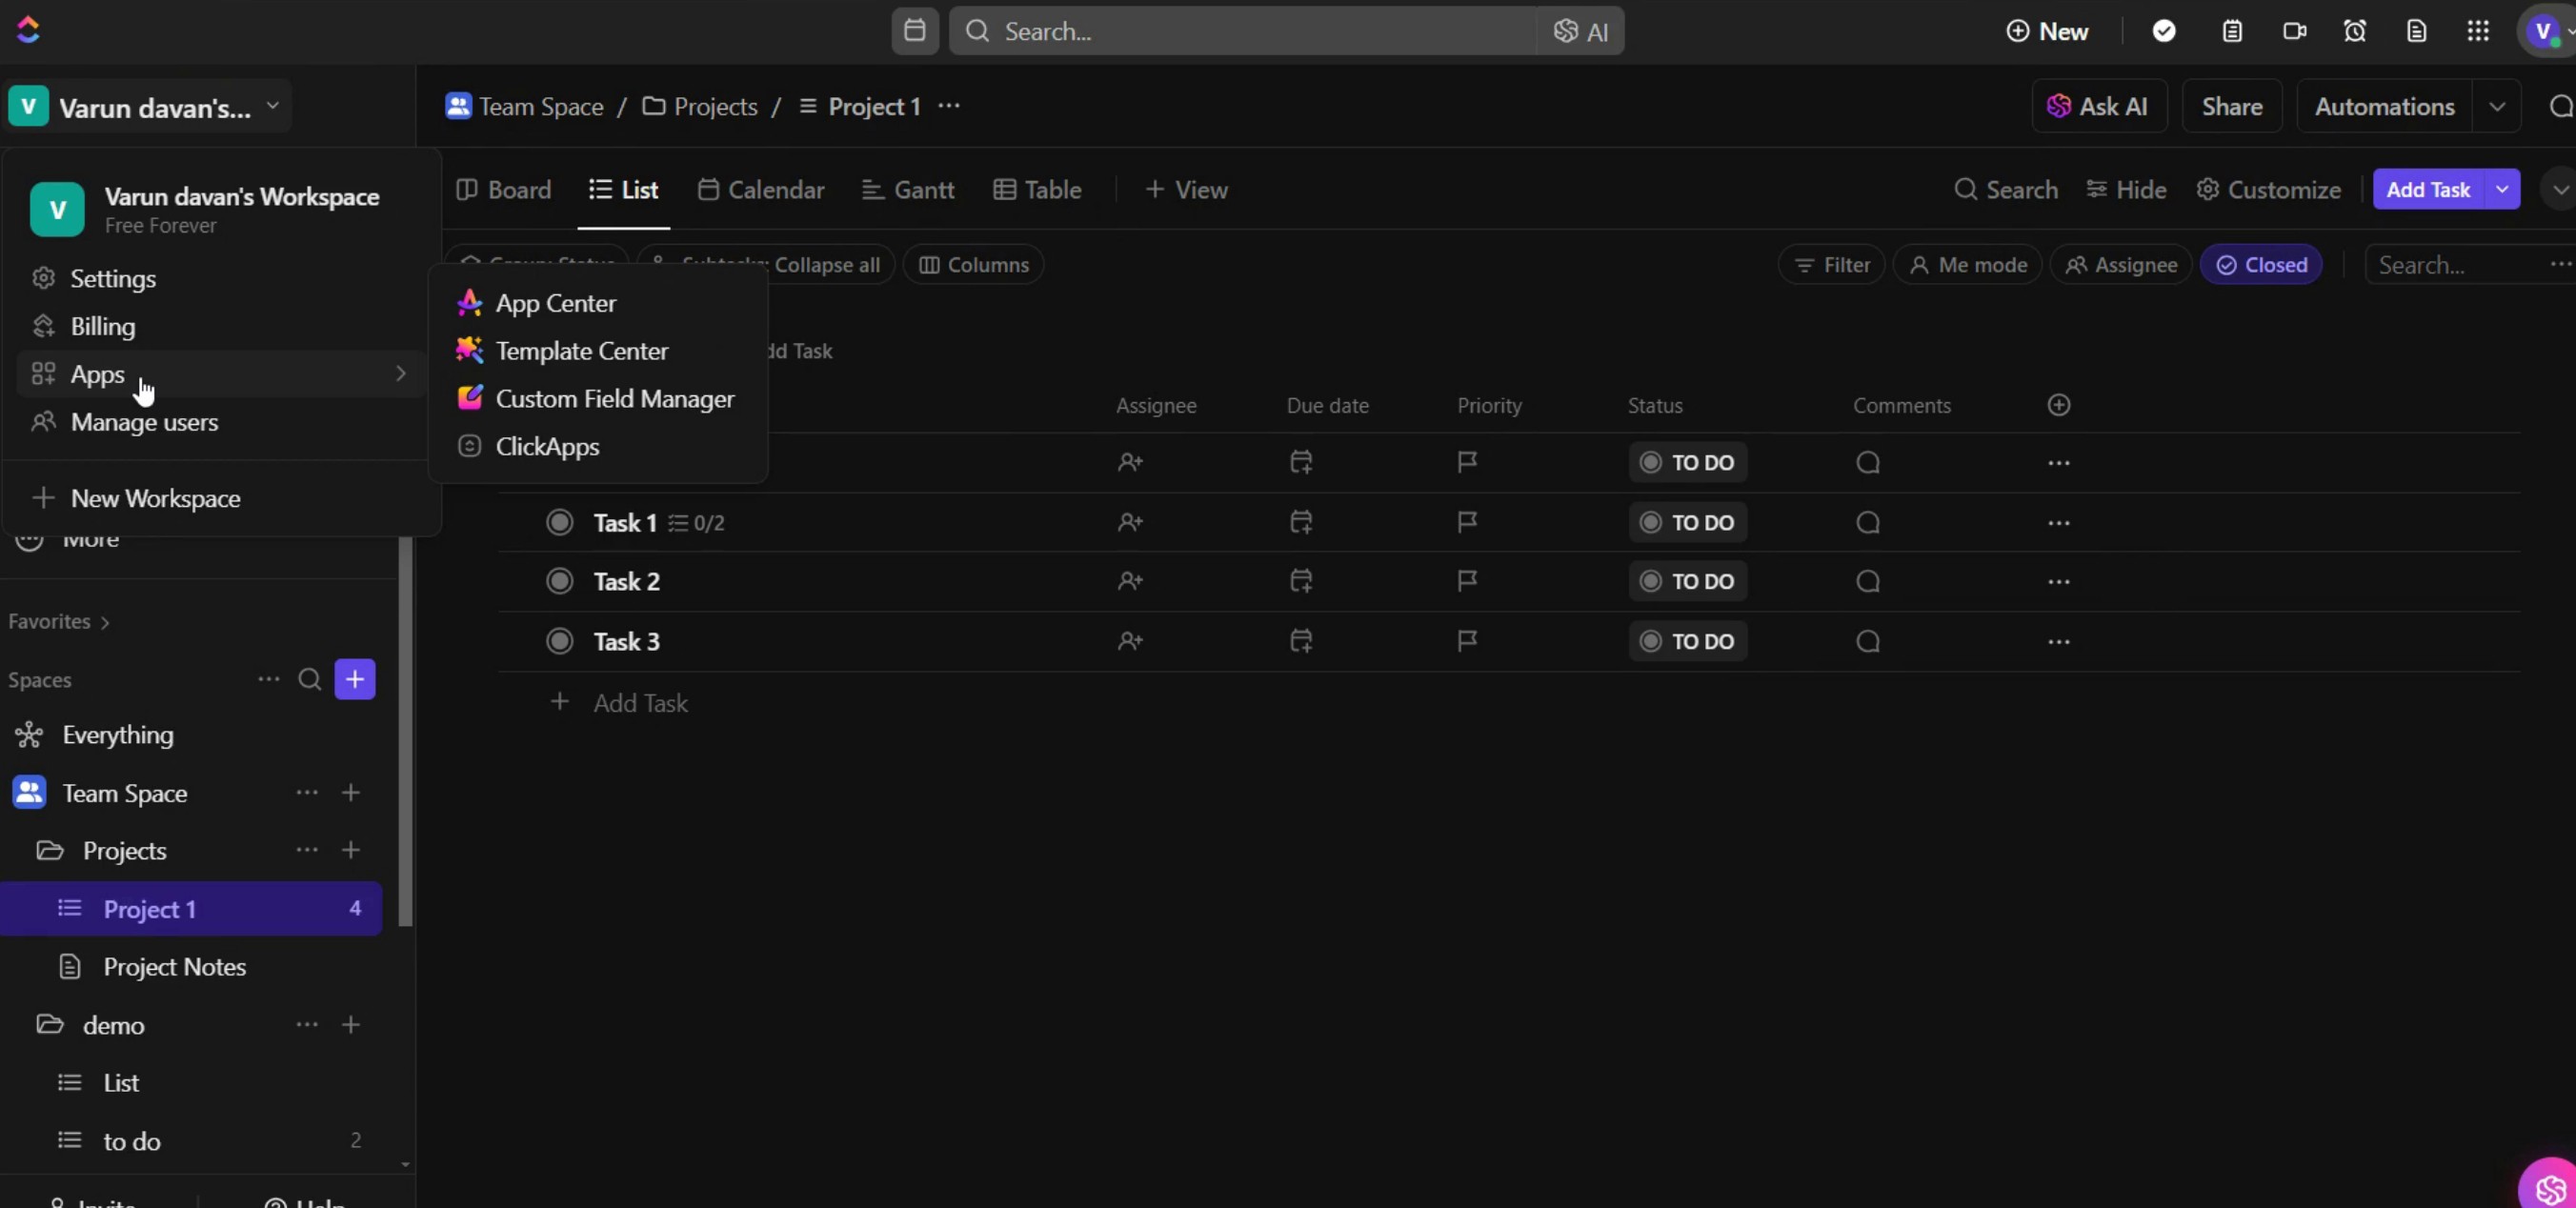Open the notepad icon in top bar
The width and height of the screenshot is (2576, 1208).
(2231, 31)
